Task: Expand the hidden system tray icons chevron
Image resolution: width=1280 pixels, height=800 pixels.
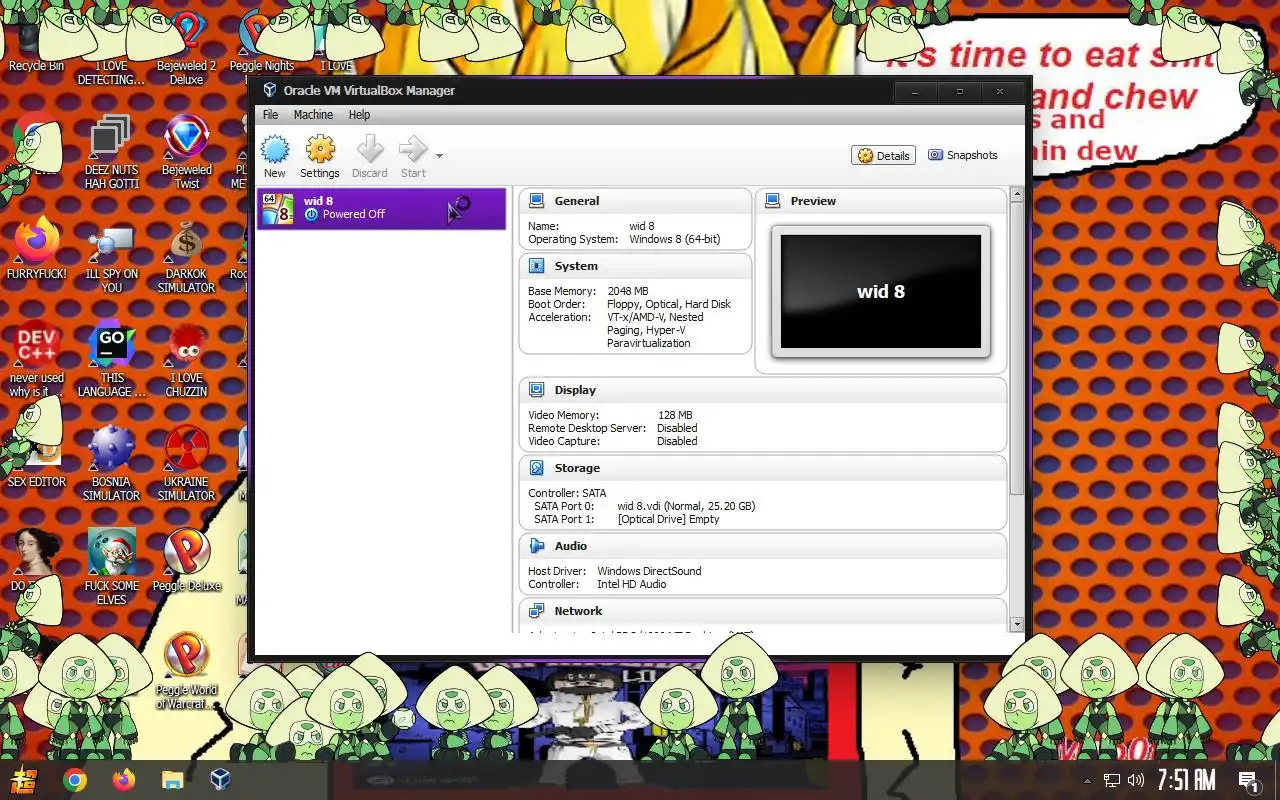Action: pyautogui.click(x=1087, y=780)
